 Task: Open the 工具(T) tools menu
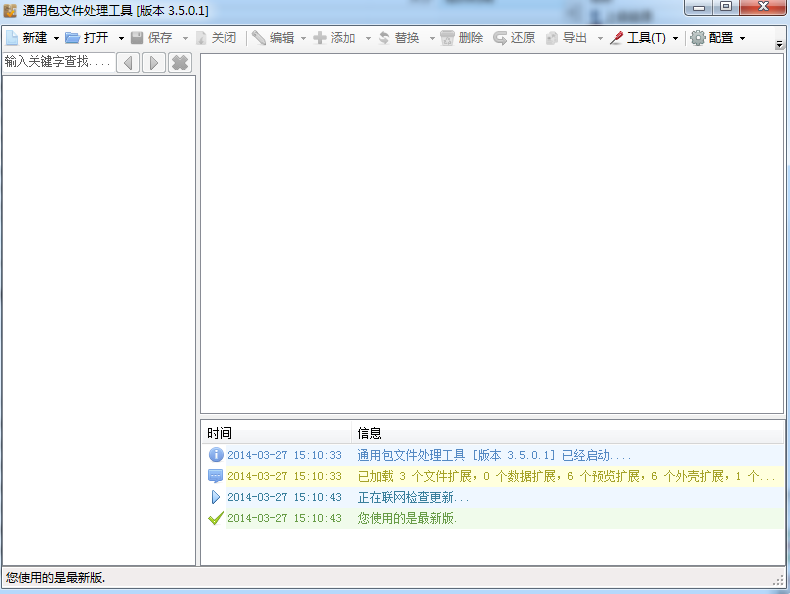coord(638,38)
